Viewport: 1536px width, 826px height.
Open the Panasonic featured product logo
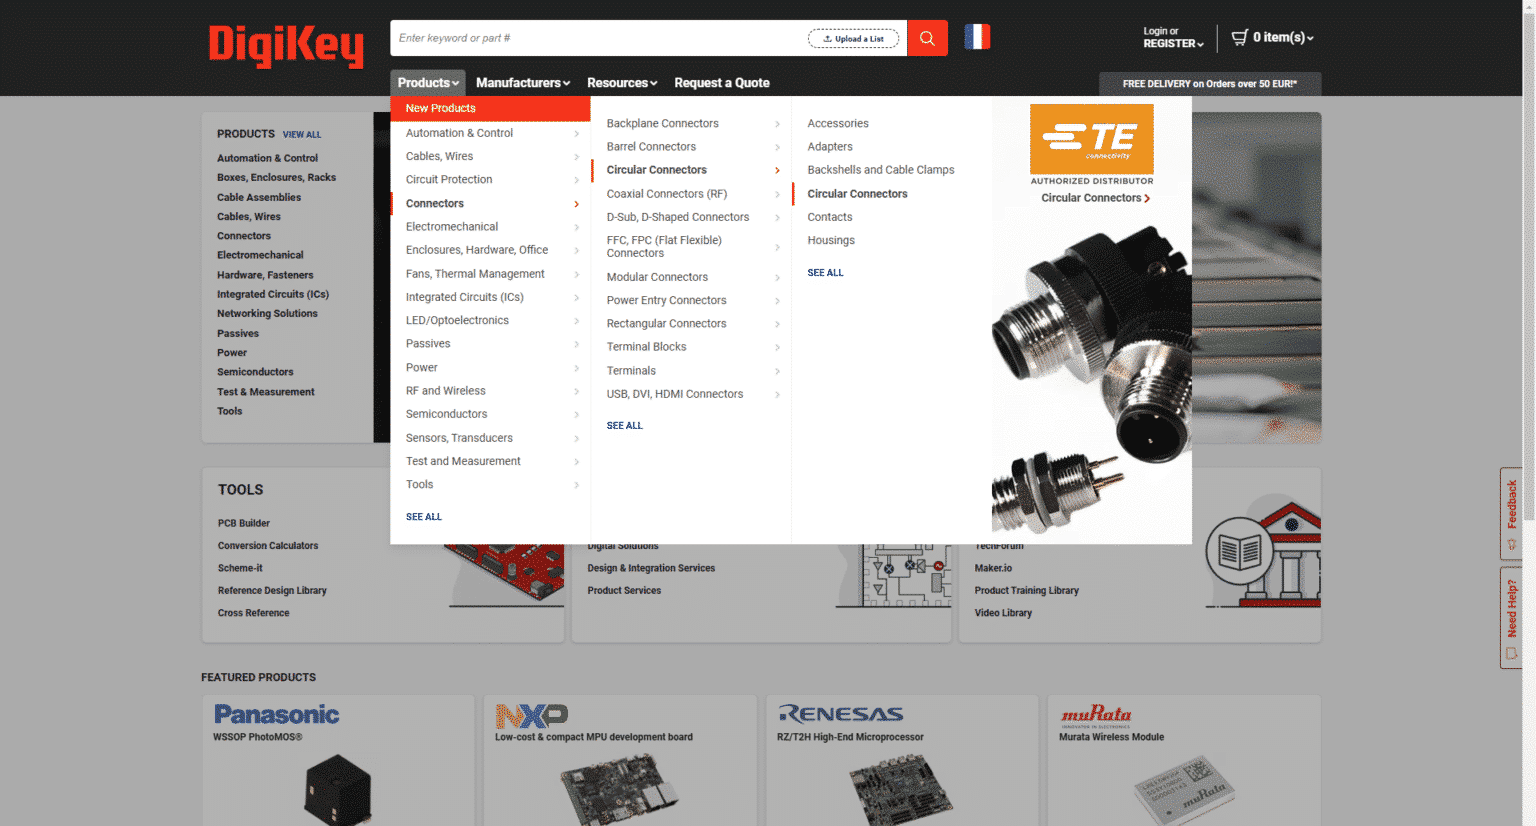277,714
